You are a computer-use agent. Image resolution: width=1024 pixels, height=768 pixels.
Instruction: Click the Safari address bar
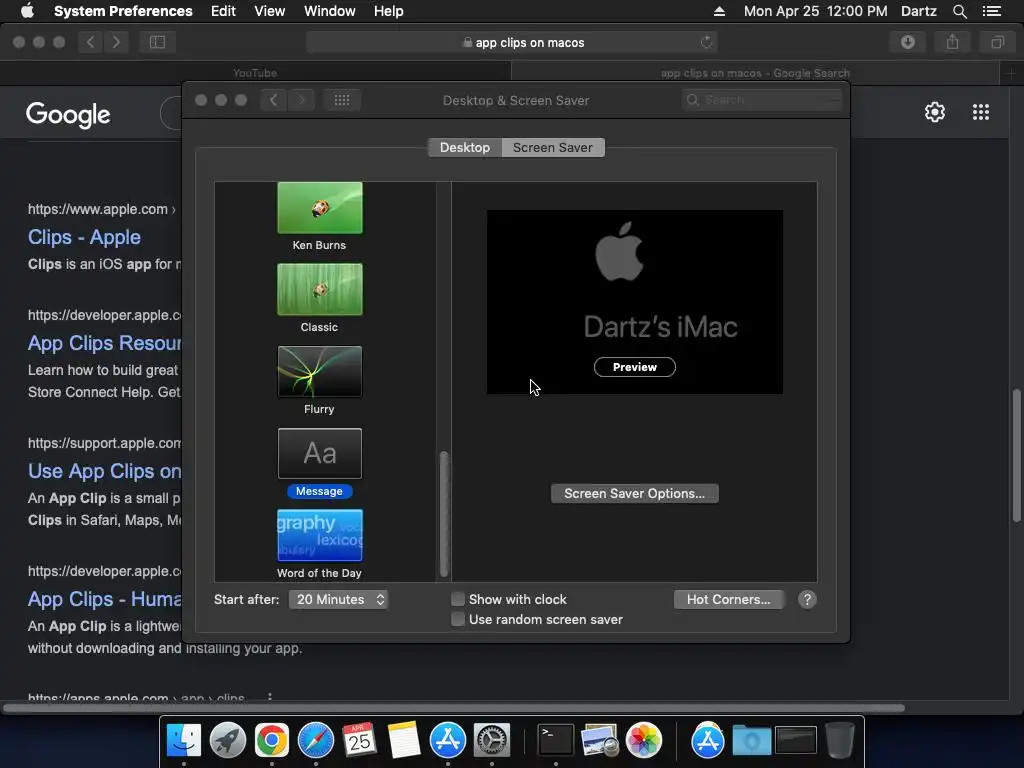pyautogui.click(x=512, y=42)
